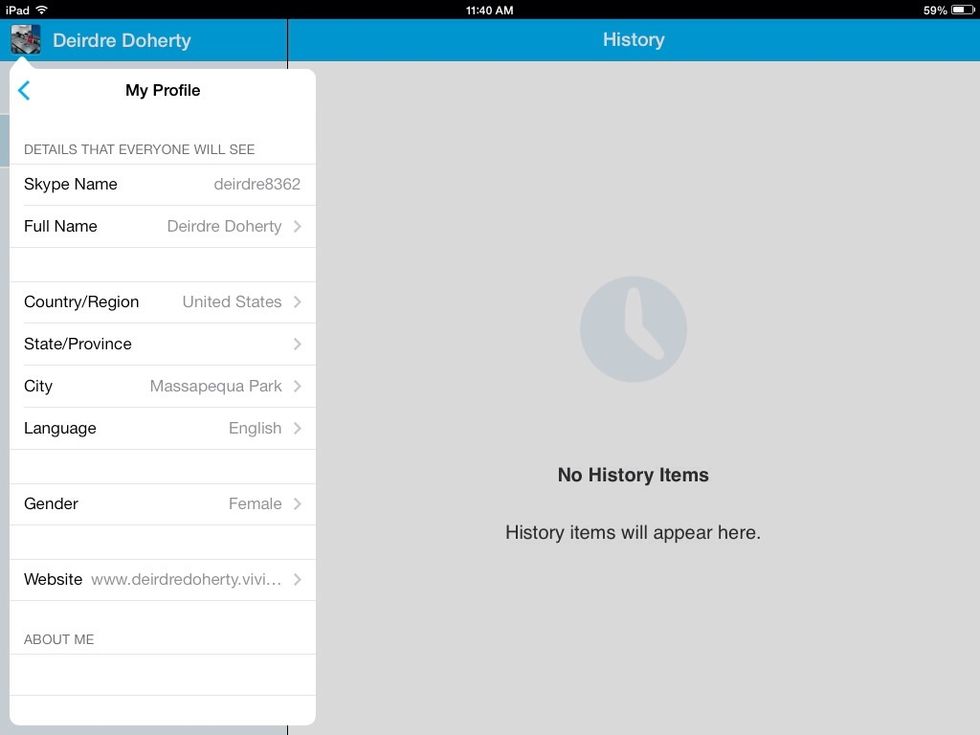Tap the back chevron on My Profile
This screenshot has height=735, width=980.
23,90
